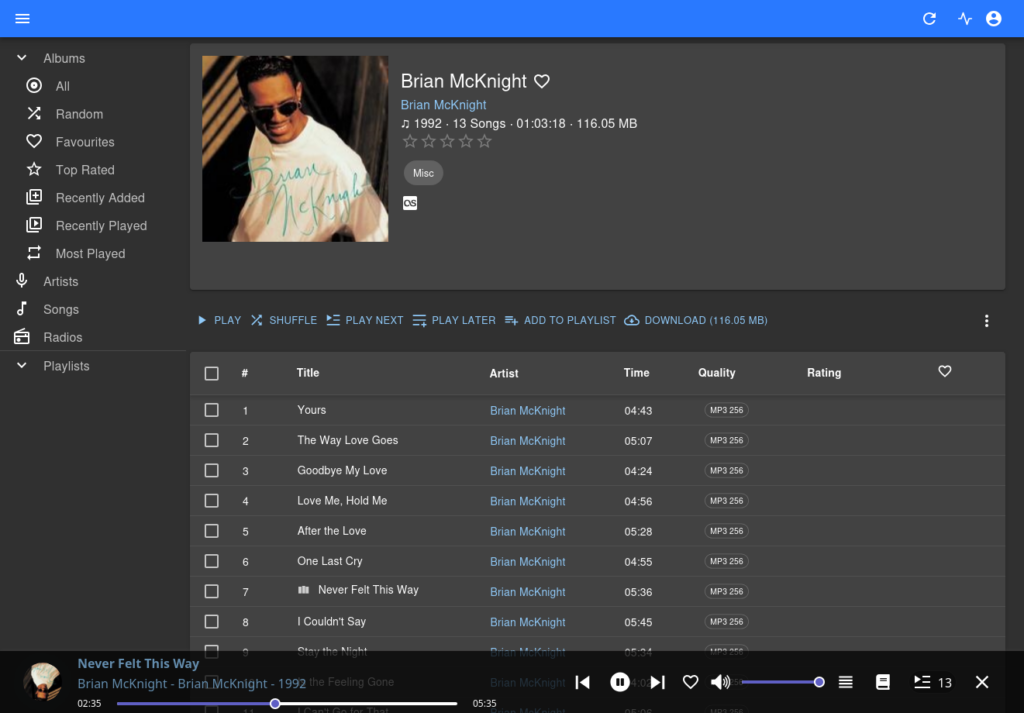The width and height of the screenshot is (1024, 713).
Task: Open Recently Added albums
Action: [100, 198]
